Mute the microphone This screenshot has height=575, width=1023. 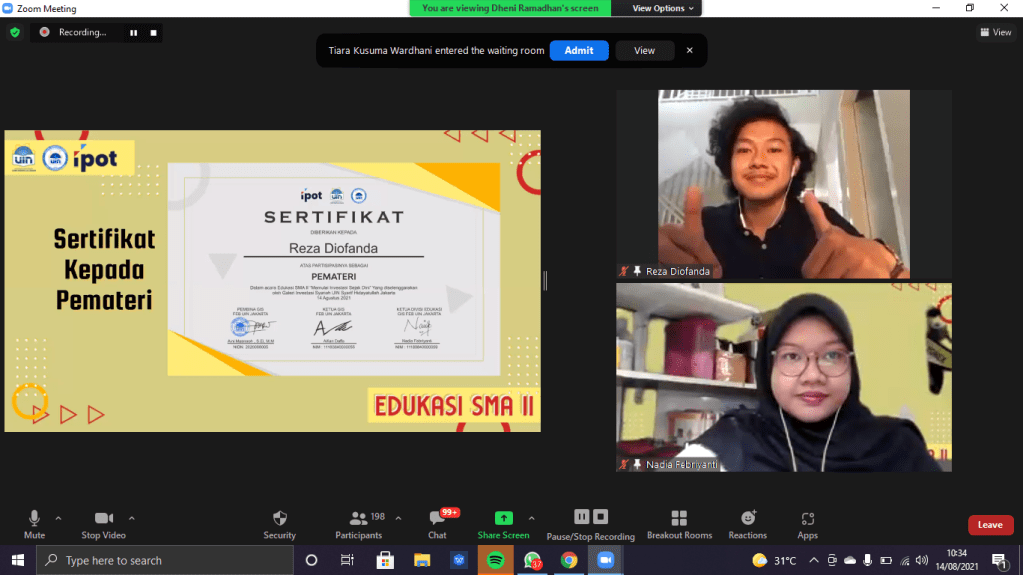[x=34, y=518]
